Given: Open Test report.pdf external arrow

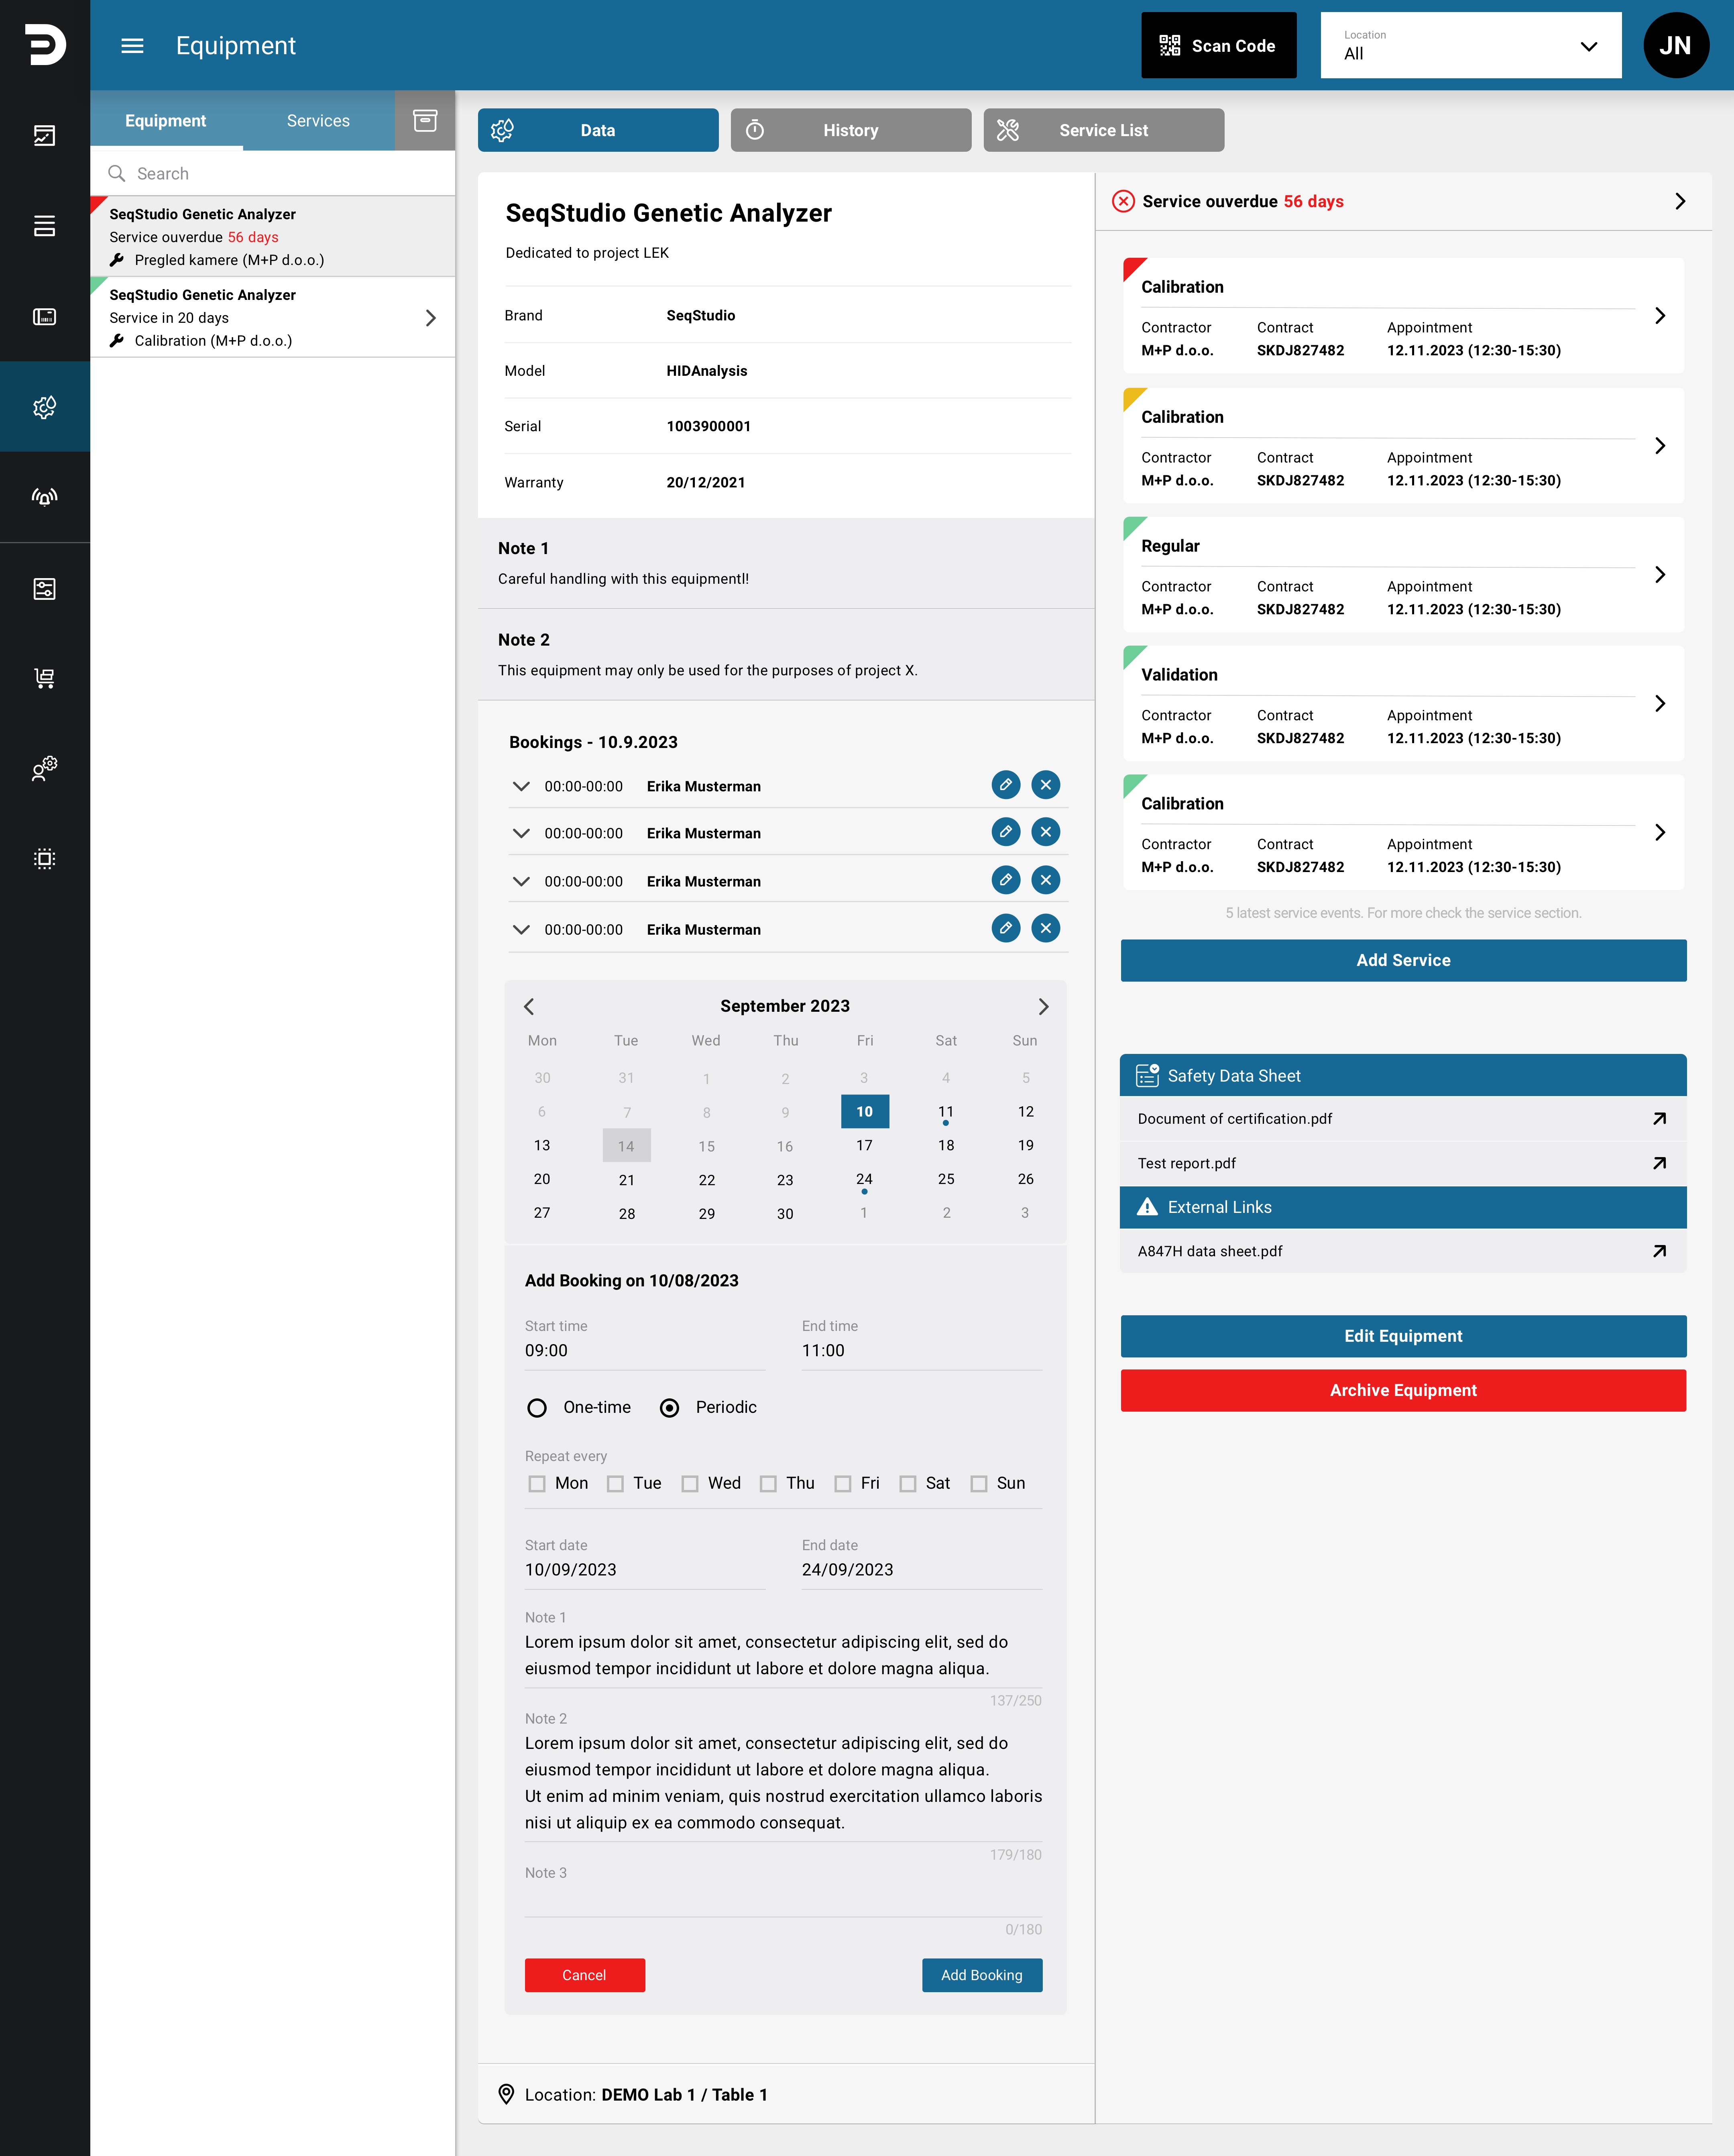Looking at the screenshot, I should tap(1660, 1163).
